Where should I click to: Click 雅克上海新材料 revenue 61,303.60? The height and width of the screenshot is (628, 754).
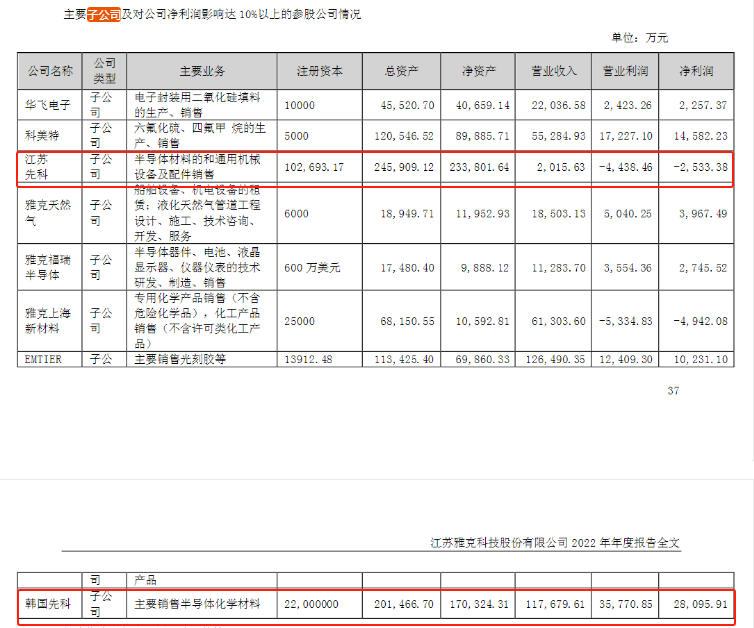558,321
